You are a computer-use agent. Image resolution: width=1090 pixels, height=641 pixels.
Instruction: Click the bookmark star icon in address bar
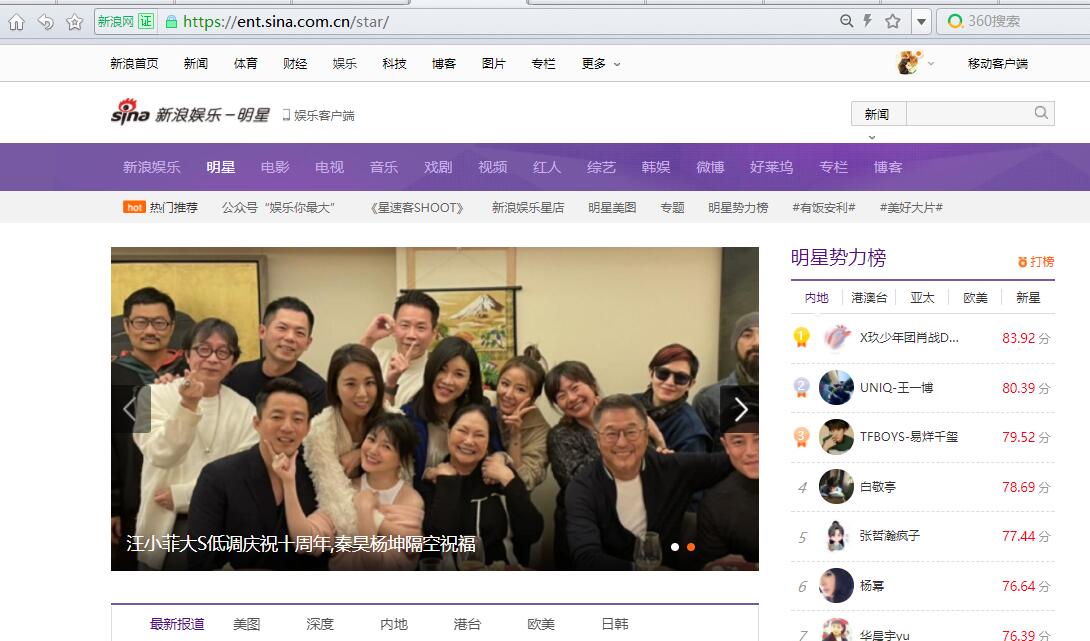[x=893, y=22]
